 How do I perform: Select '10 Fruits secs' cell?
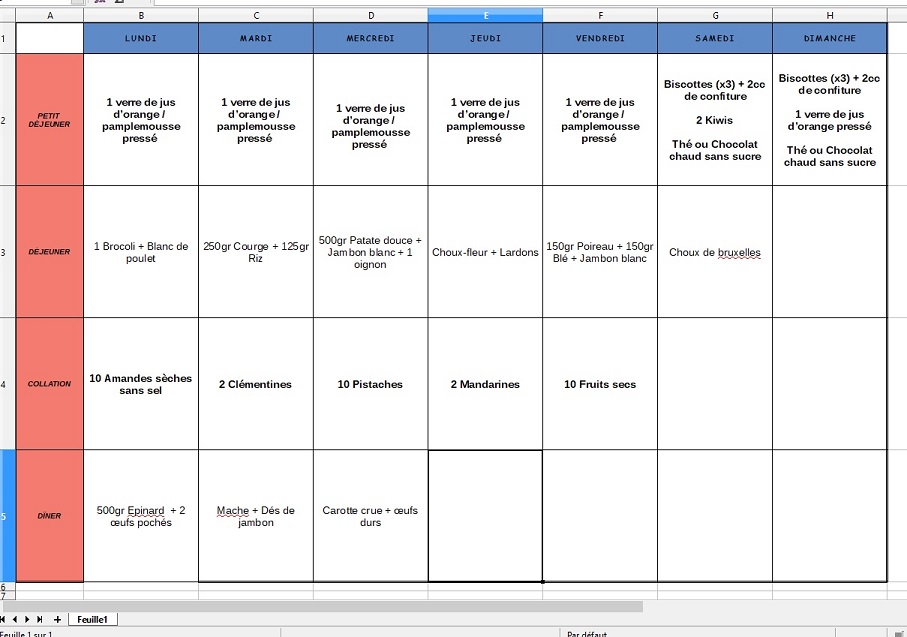tap(600, 384)
